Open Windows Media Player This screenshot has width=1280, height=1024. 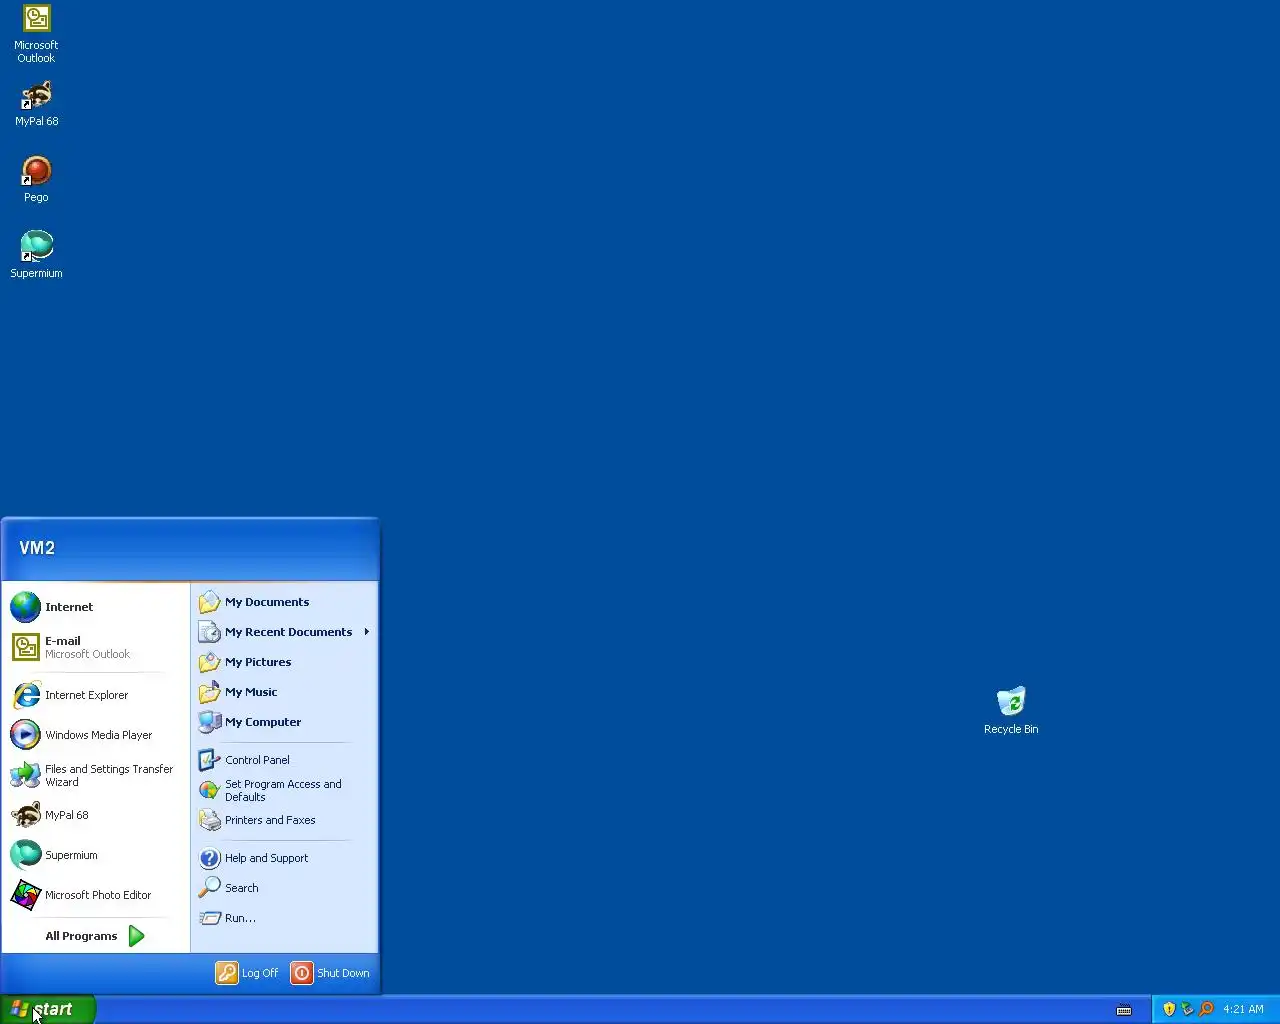tap(96, 735)
